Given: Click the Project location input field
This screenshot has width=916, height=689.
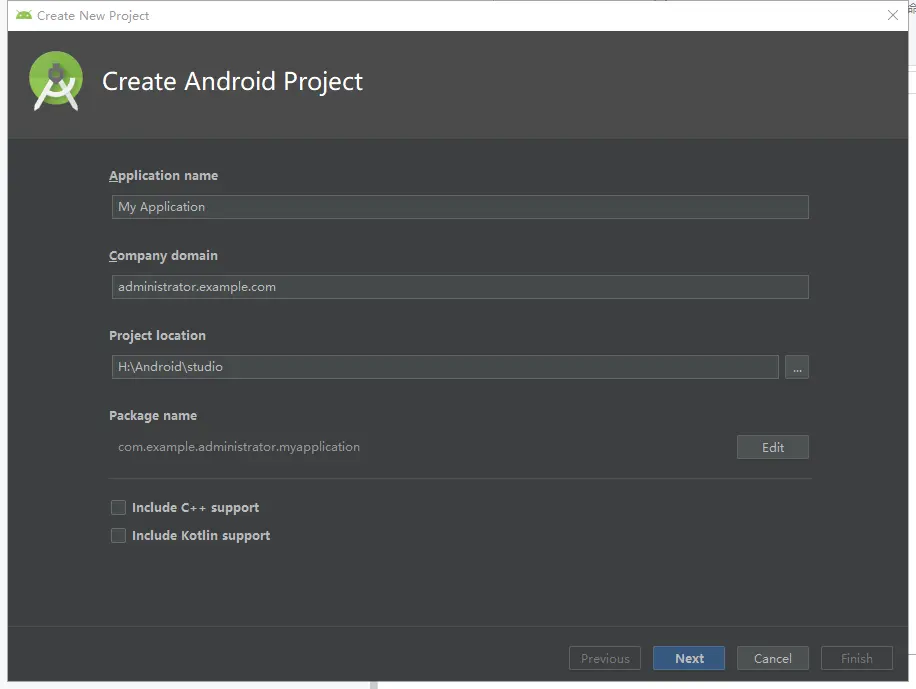Looking at the screenshot, I should 445,367.
